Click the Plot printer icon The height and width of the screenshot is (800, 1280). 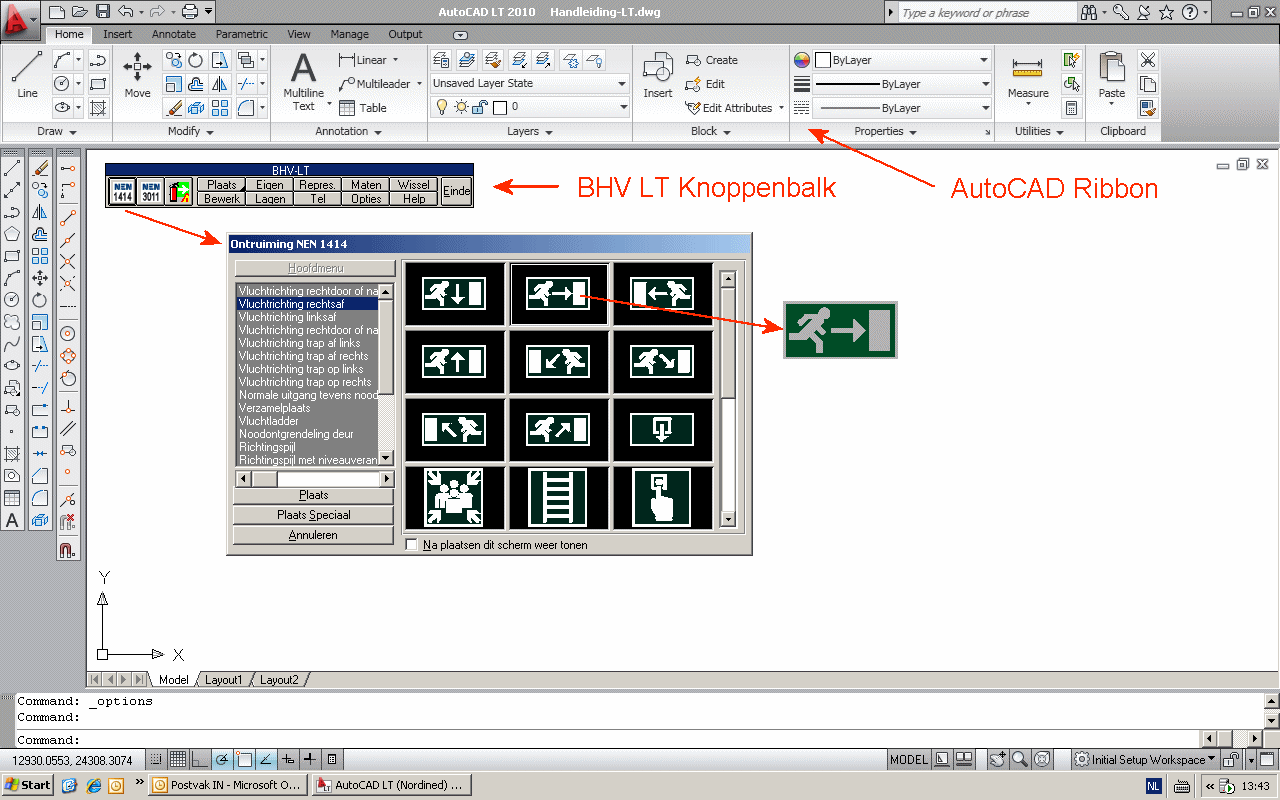pyautogui.click(x=190, y=12)
